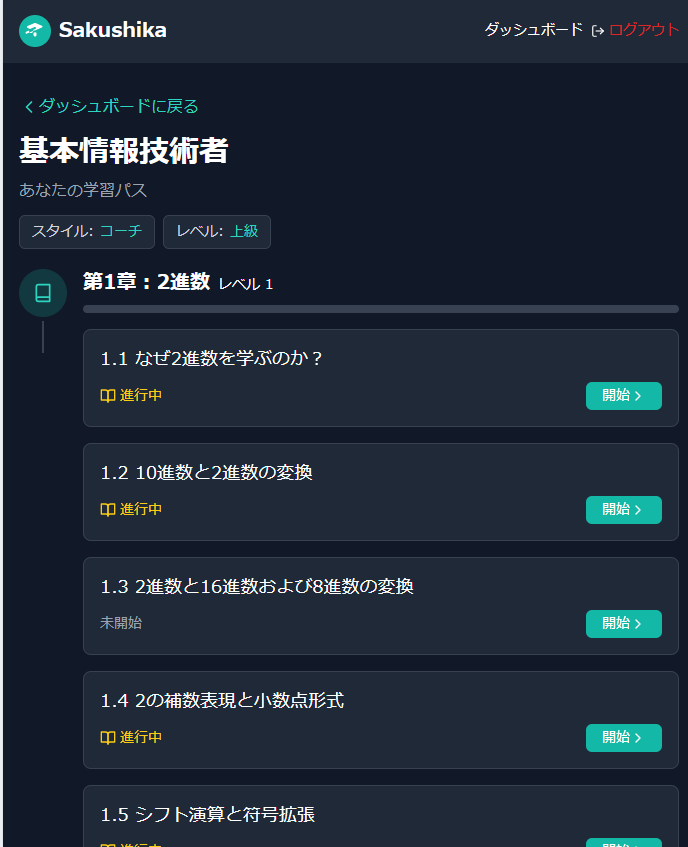
Task: Click the Sakushika graduation cap logo icon
Action: coord(35,31)
